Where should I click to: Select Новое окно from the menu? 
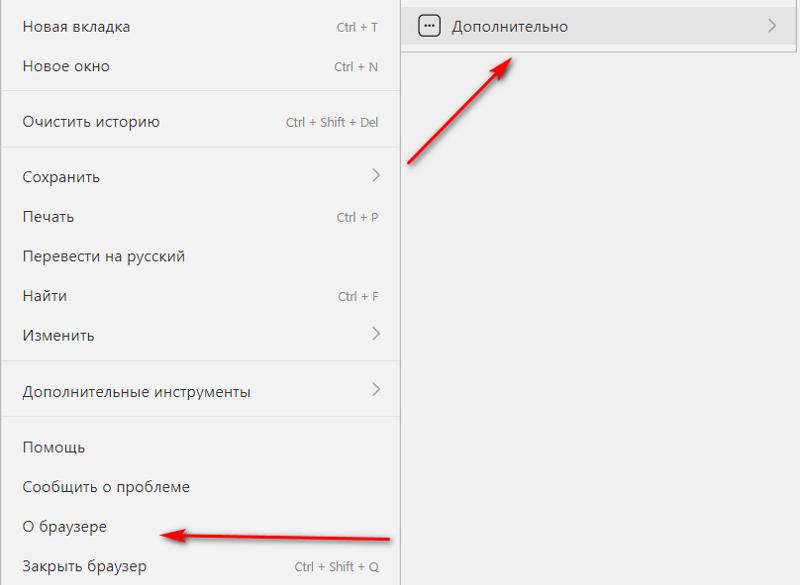click(x=201, y=66)
